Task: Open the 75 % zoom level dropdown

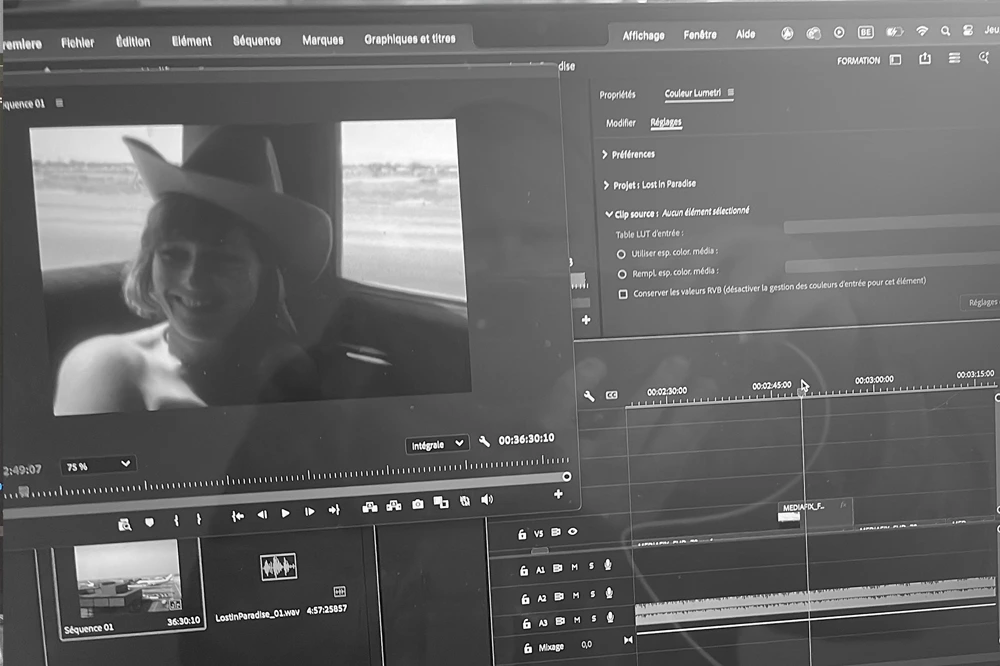Action: pyautogui.click(x=98, y=465)
